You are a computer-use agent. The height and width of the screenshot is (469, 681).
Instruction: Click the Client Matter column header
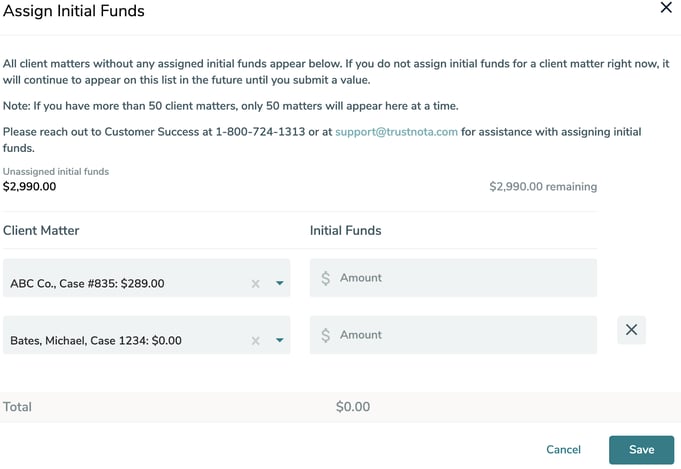point(41,231)
